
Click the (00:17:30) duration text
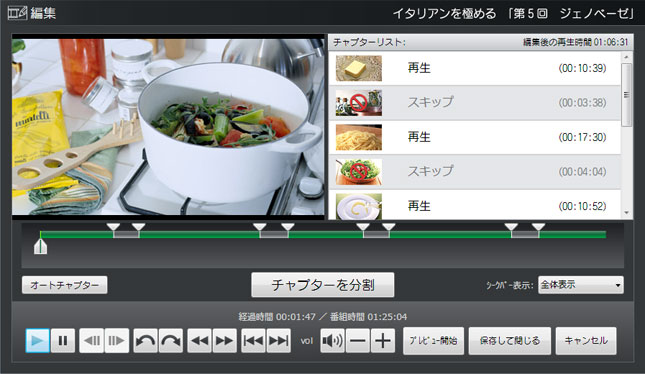click(x=582, y=137)
